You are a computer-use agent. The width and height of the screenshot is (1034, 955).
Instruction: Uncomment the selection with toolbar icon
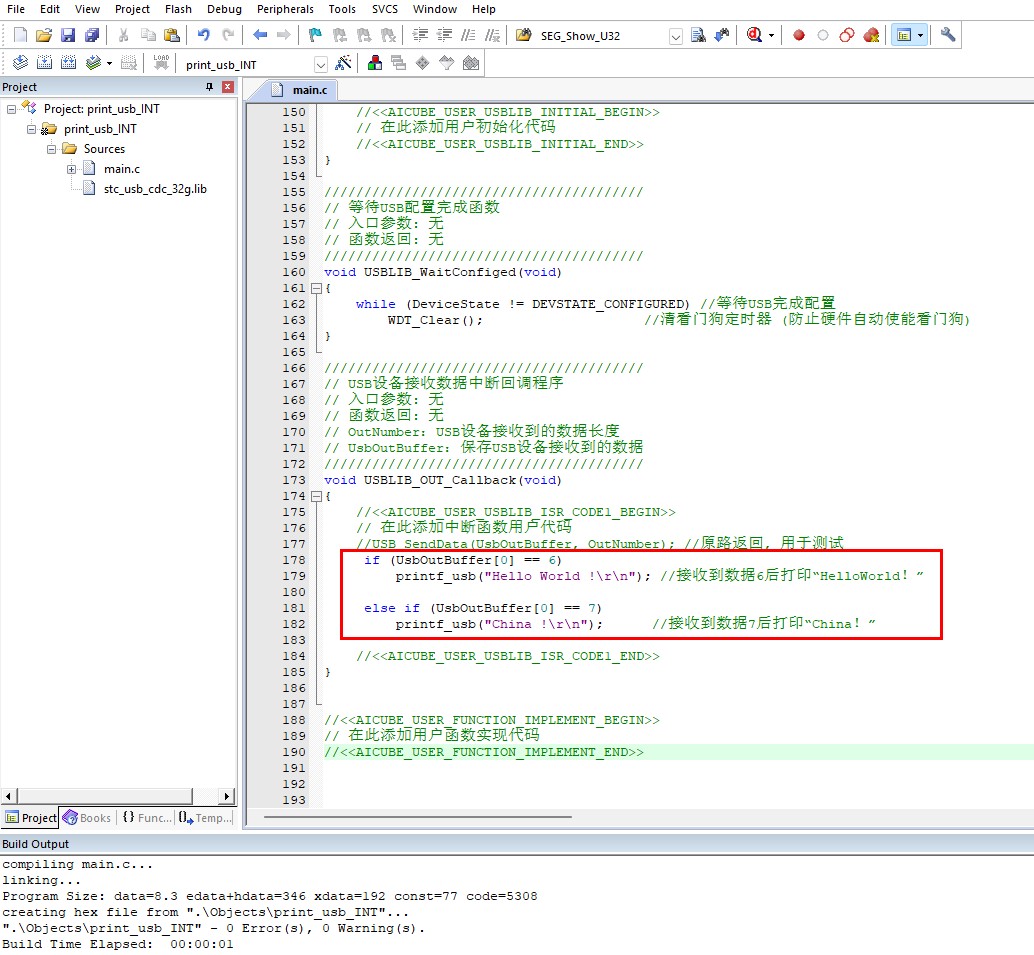[492, 35]
